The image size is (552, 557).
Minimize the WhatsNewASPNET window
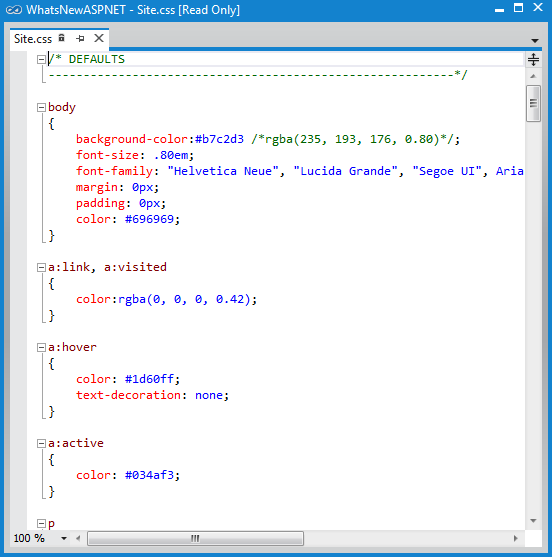point(499,10)
